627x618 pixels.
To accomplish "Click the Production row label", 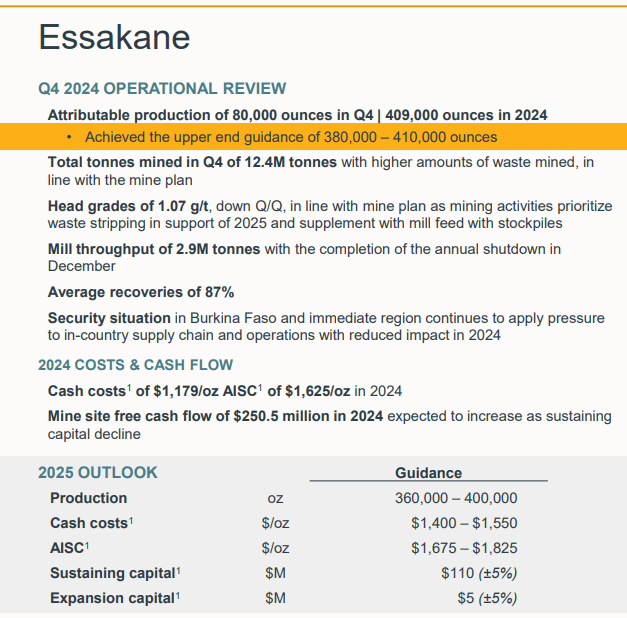I will pos(89,498).
